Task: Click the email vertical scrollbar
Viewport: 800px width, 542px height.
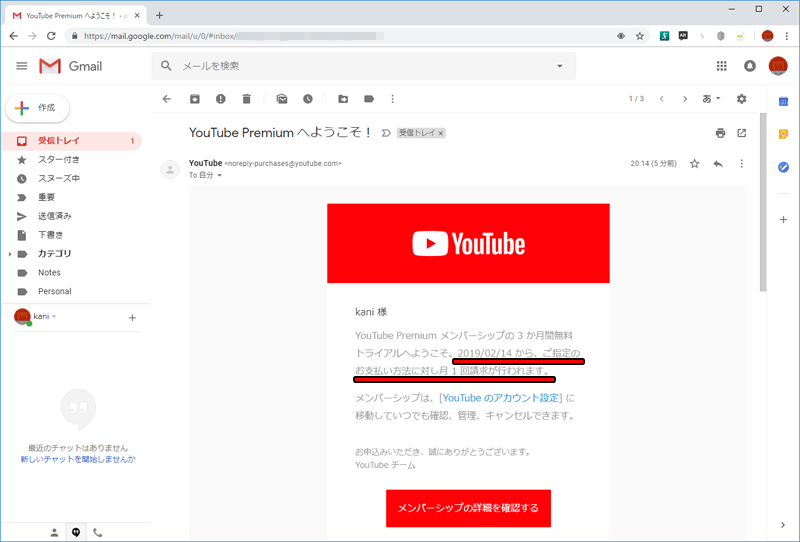Action: click(x=763, y=202)
